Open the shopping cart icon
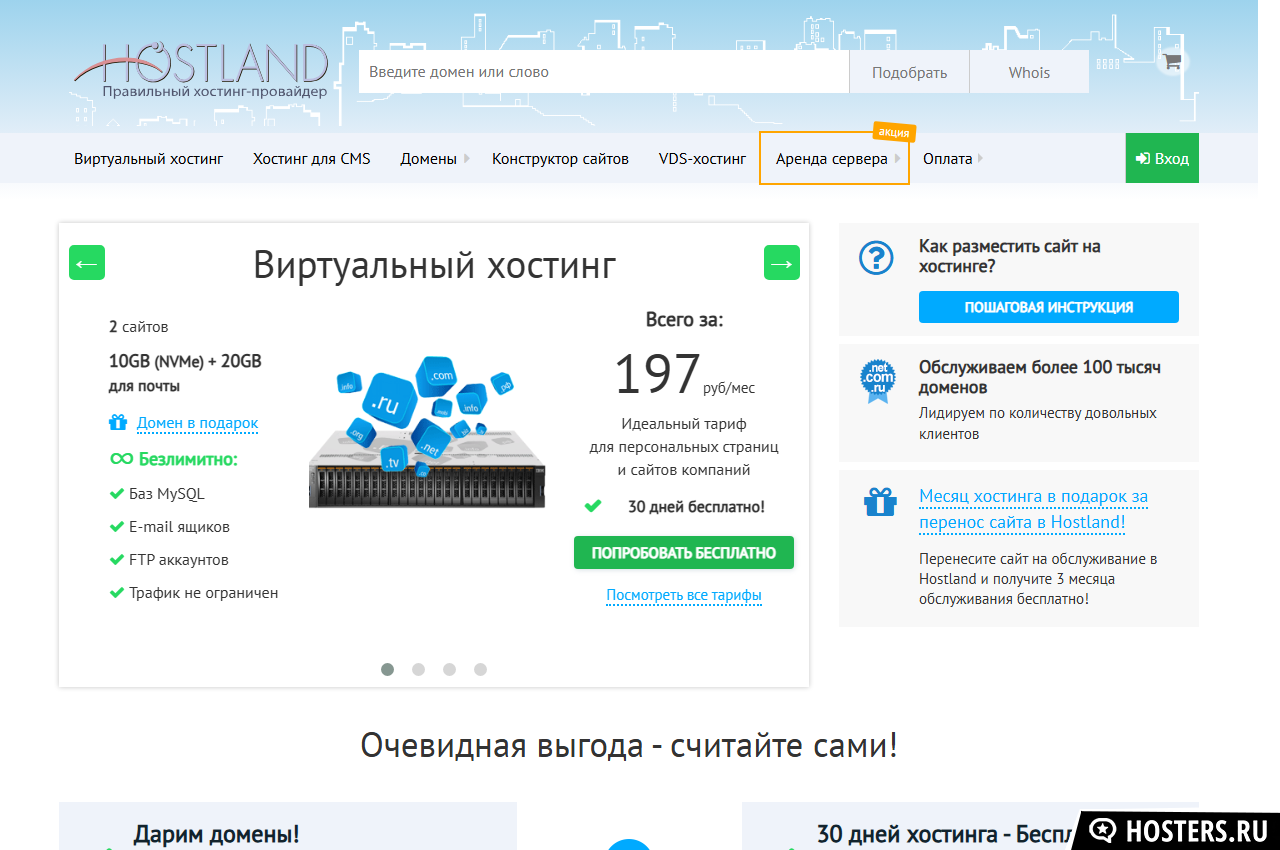The height and width of the screenshot is (850, 1280). point(1172,61)
